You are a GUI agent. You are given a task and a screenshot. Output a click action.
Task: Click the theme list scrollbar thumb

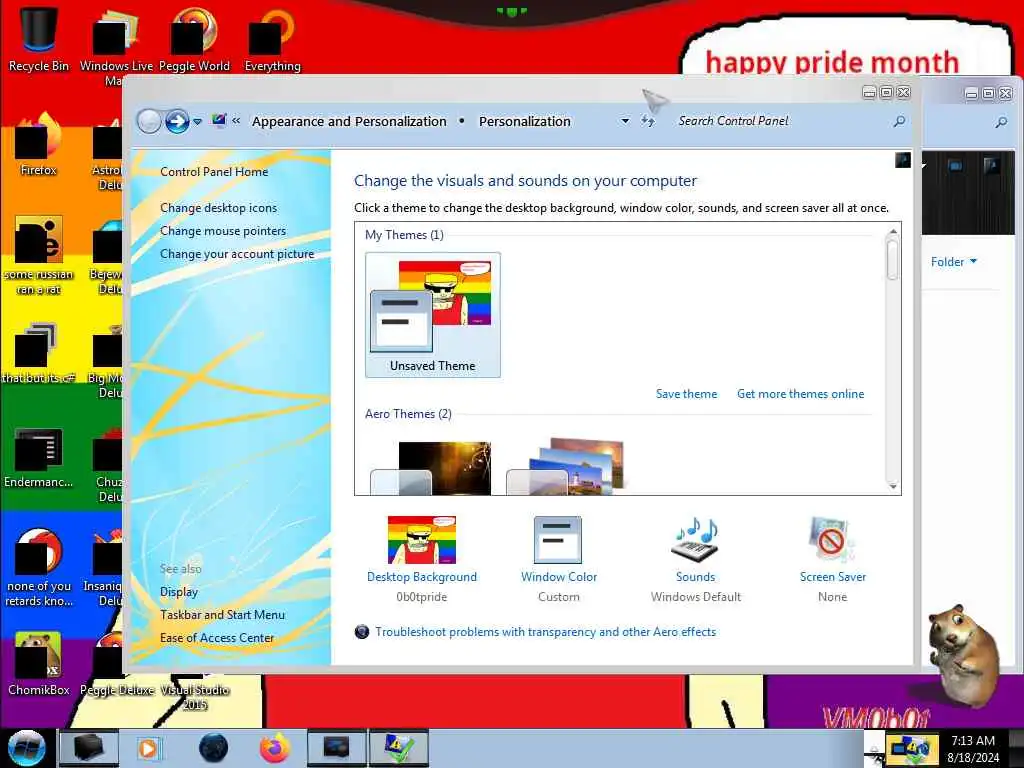[x=893, y=260]
